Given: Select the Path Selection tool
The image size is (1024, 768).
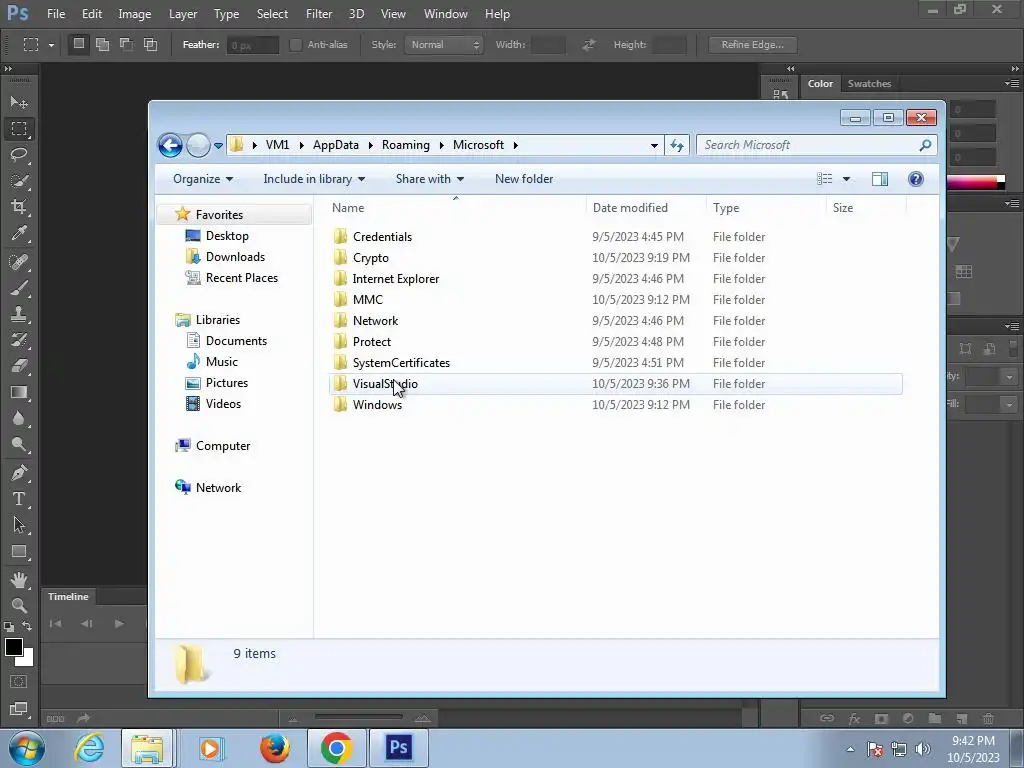Looking at the screenshot, I should [19, 525].
